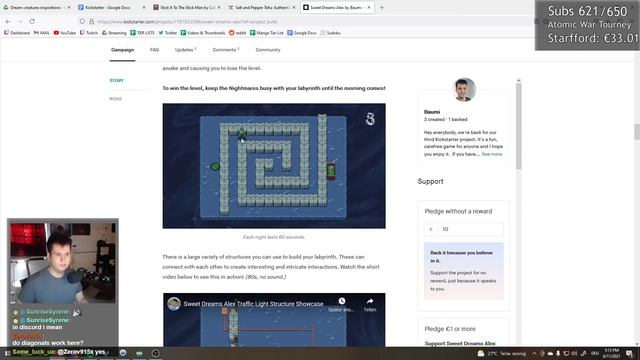
Task: Open the MAIL bookmark
Action: pyautogui.click(x=42, y=33)
